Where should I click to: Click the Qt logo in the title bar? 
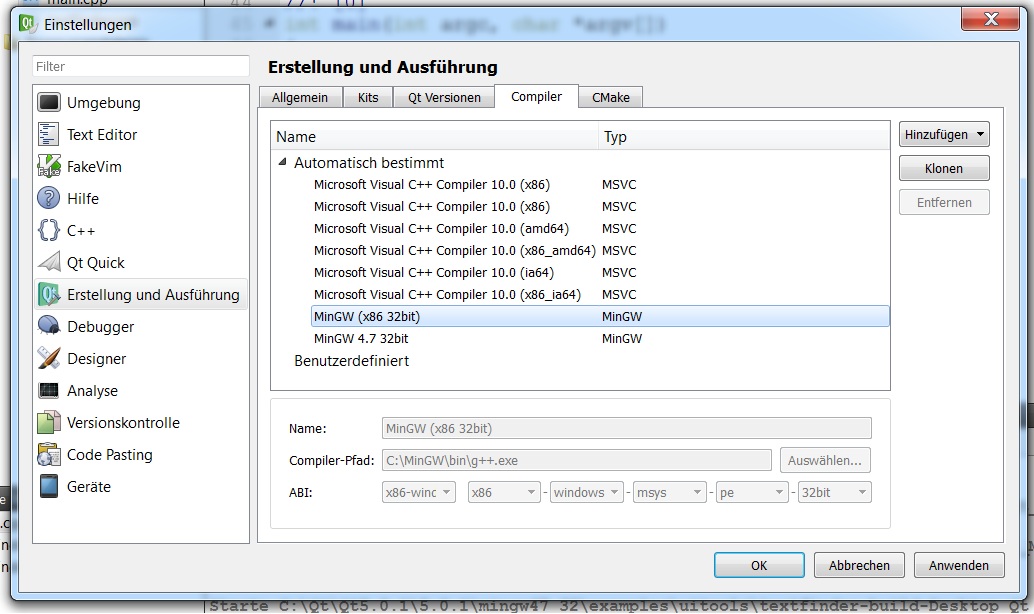pos(27,24)
